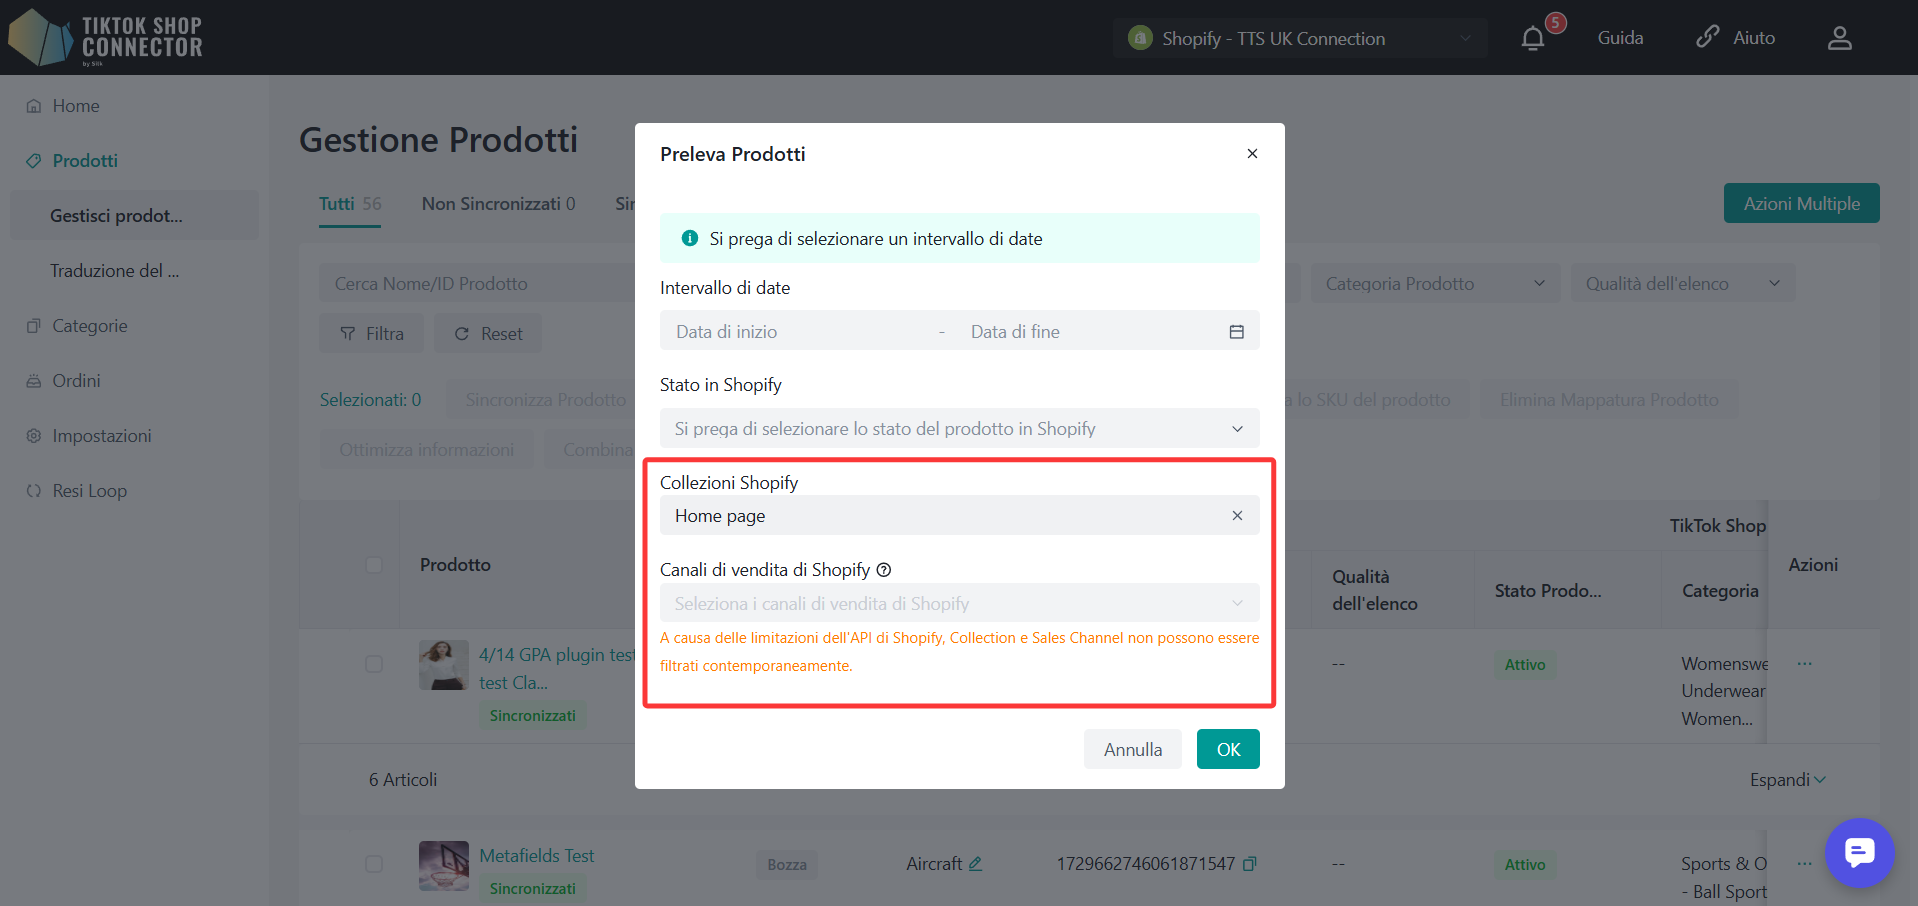Toggle the select-all products checkbox
Image resolution: width=1918 pixels, height=906 pixels.
click(x=374, y=565)
